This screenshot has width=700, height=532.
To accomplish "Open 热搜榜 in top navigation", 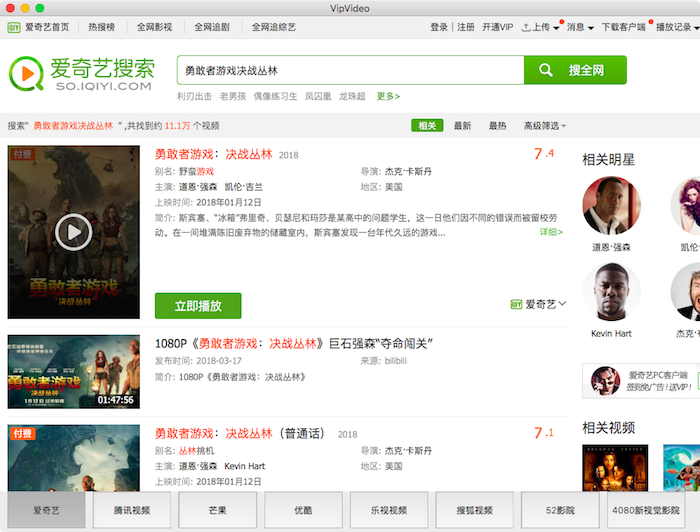I will [x=101, y=27].
